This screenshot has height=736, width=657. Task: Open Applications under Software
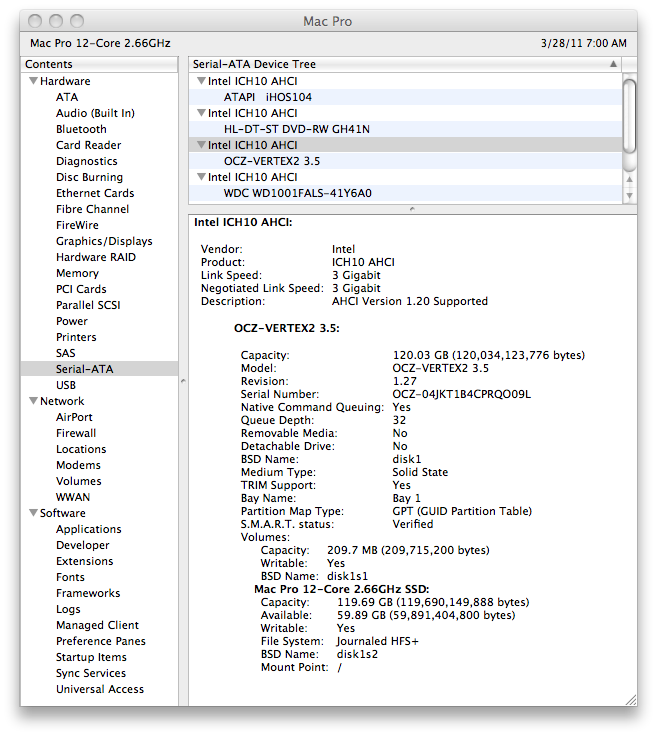click(x=89, y=529)
